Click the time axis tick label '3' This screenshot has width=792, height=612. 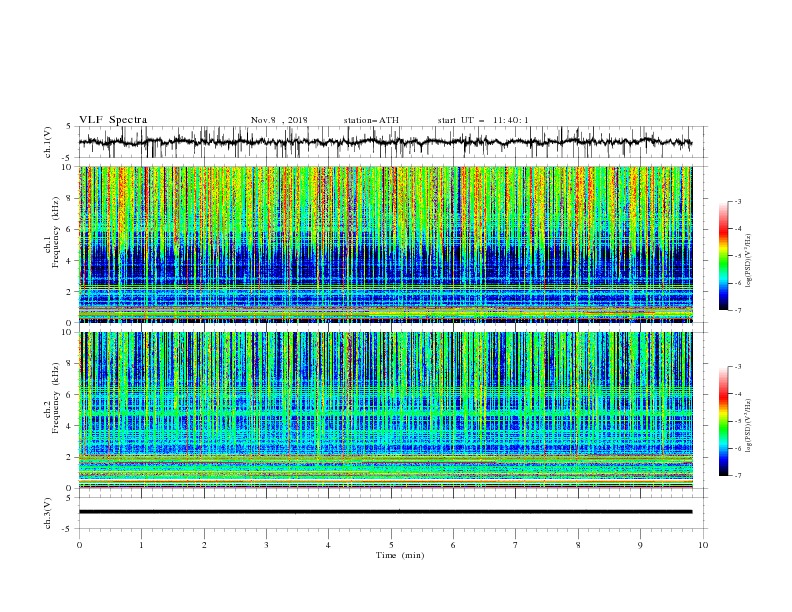pyautogui.click(x=266, y=545)
